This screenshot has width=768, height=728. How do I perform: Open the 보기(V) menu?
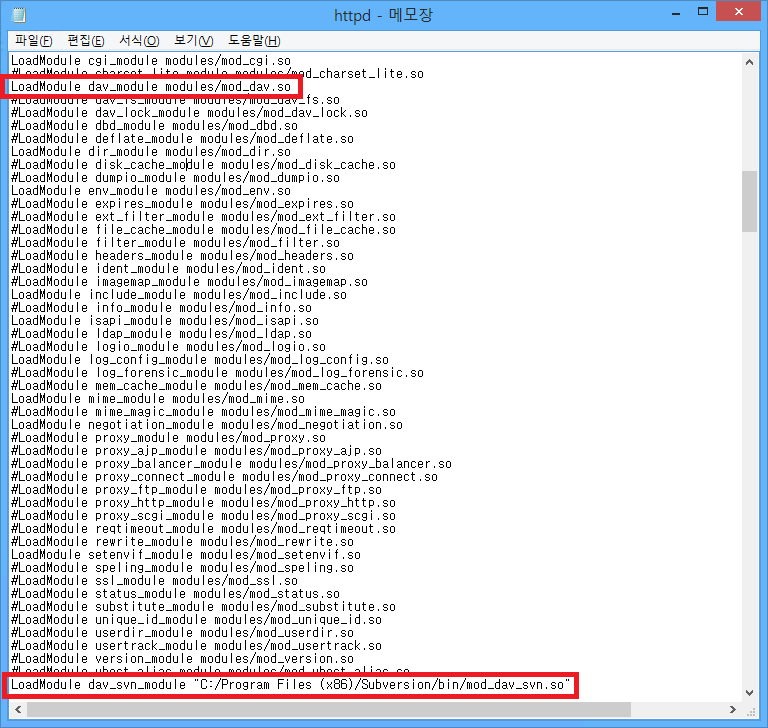click(x=193, y=40)
